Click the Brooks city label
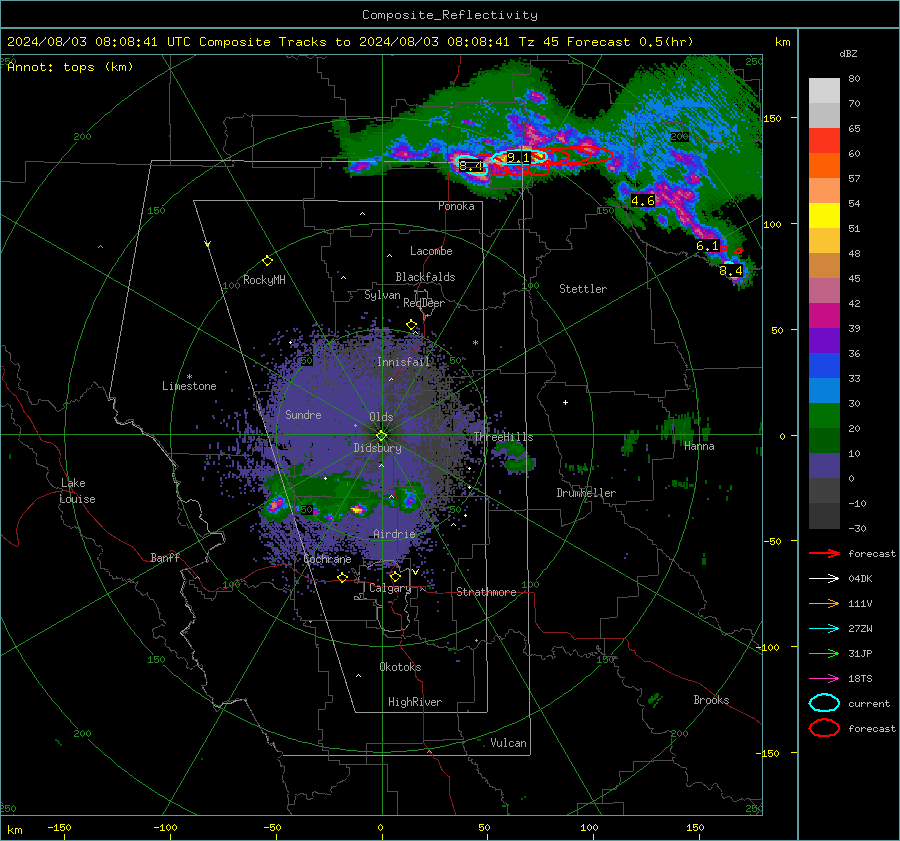This screenshot has width=900, height=841. (x=711, y=700)
